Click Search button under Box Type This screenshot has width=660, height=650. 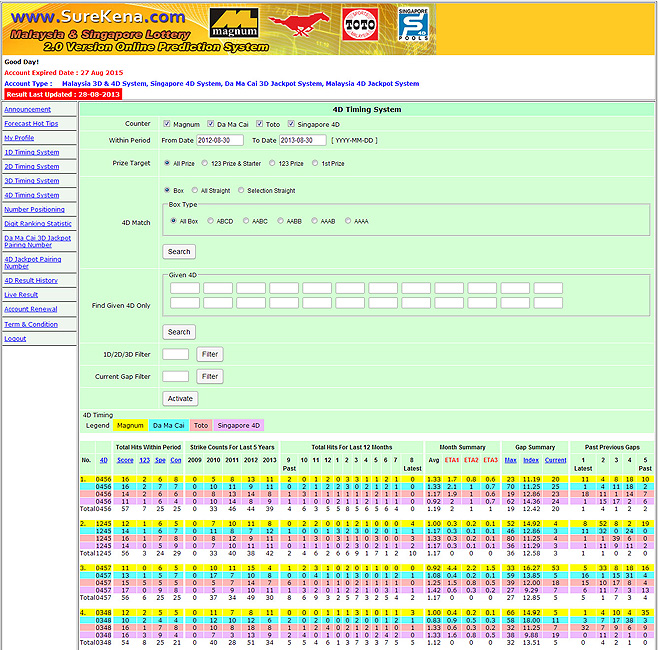click(179, 252)
